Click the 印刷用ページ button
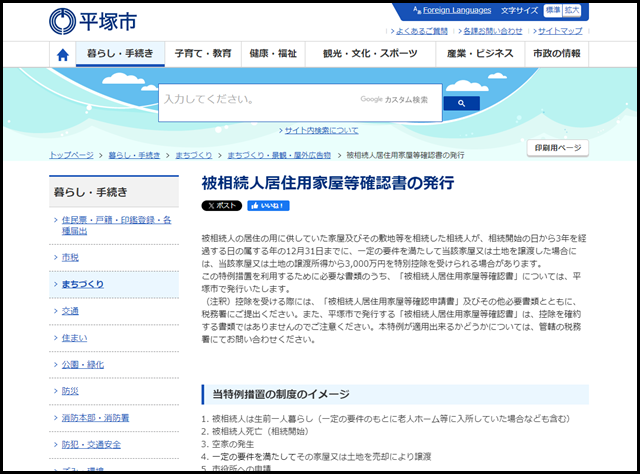 point(558,148)
